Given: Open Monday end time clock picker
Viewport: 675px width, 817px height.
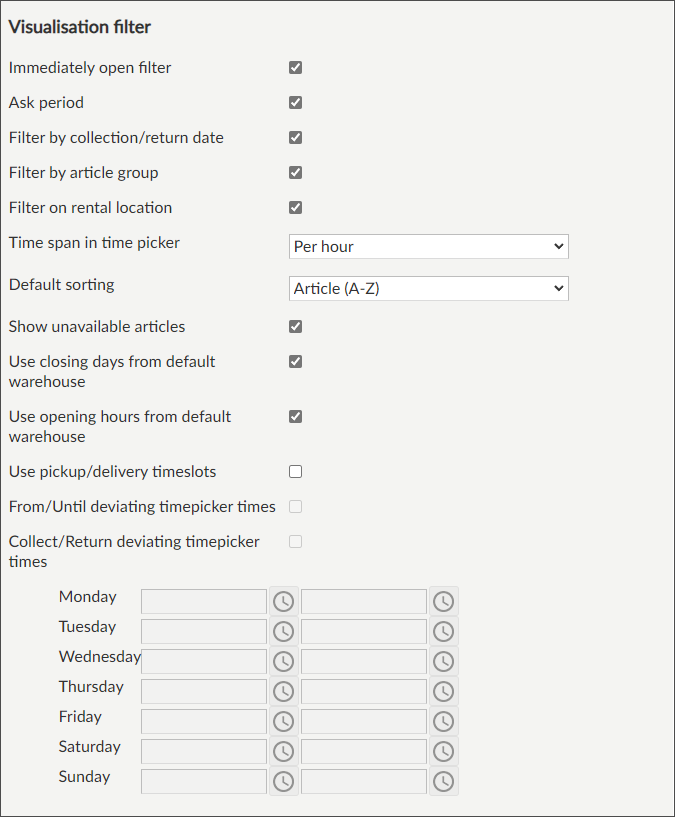Looking at the screenshot, I should (x=444, y=601).
